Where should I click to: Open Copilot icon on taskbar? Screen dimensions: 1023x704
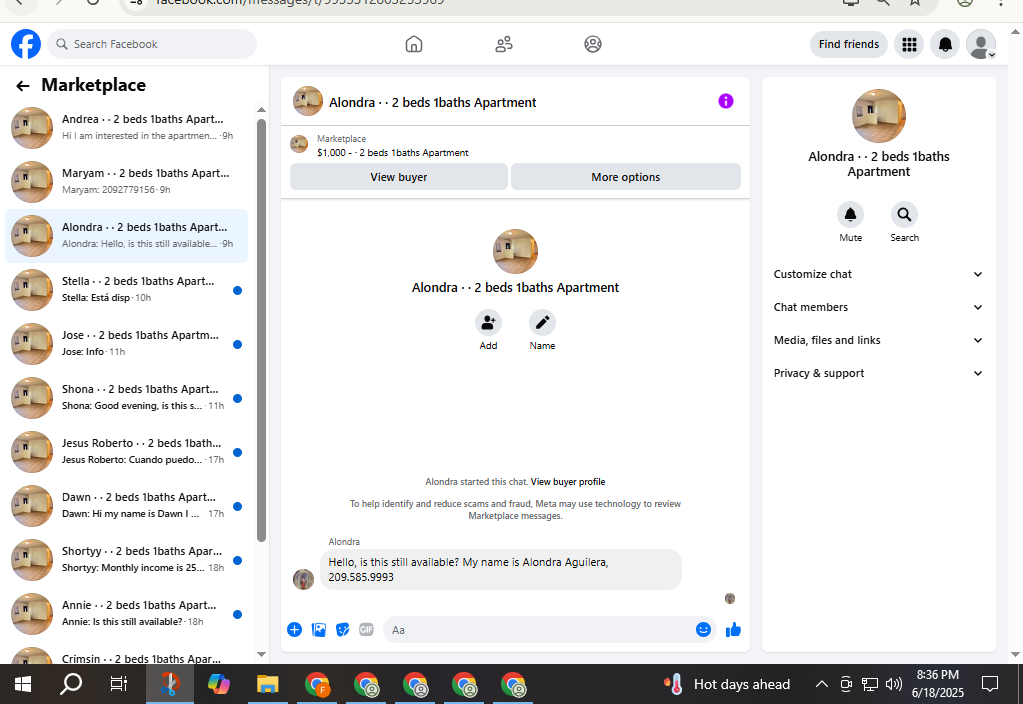(219, 684)
